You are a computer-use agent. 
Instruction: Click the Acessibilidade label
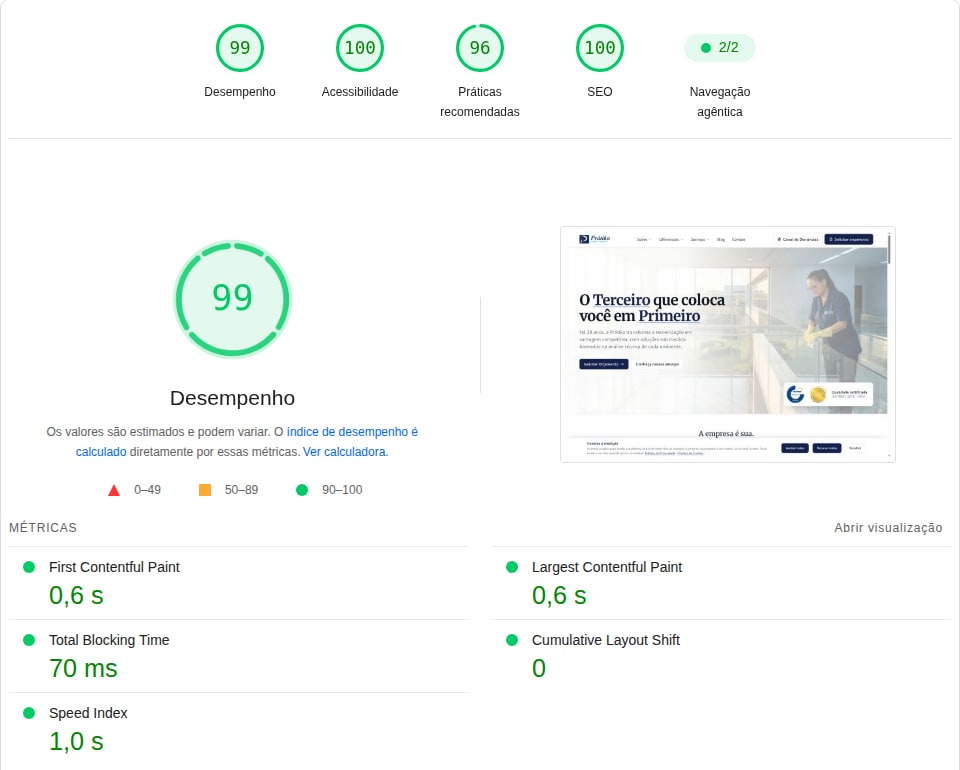(359, 92)
